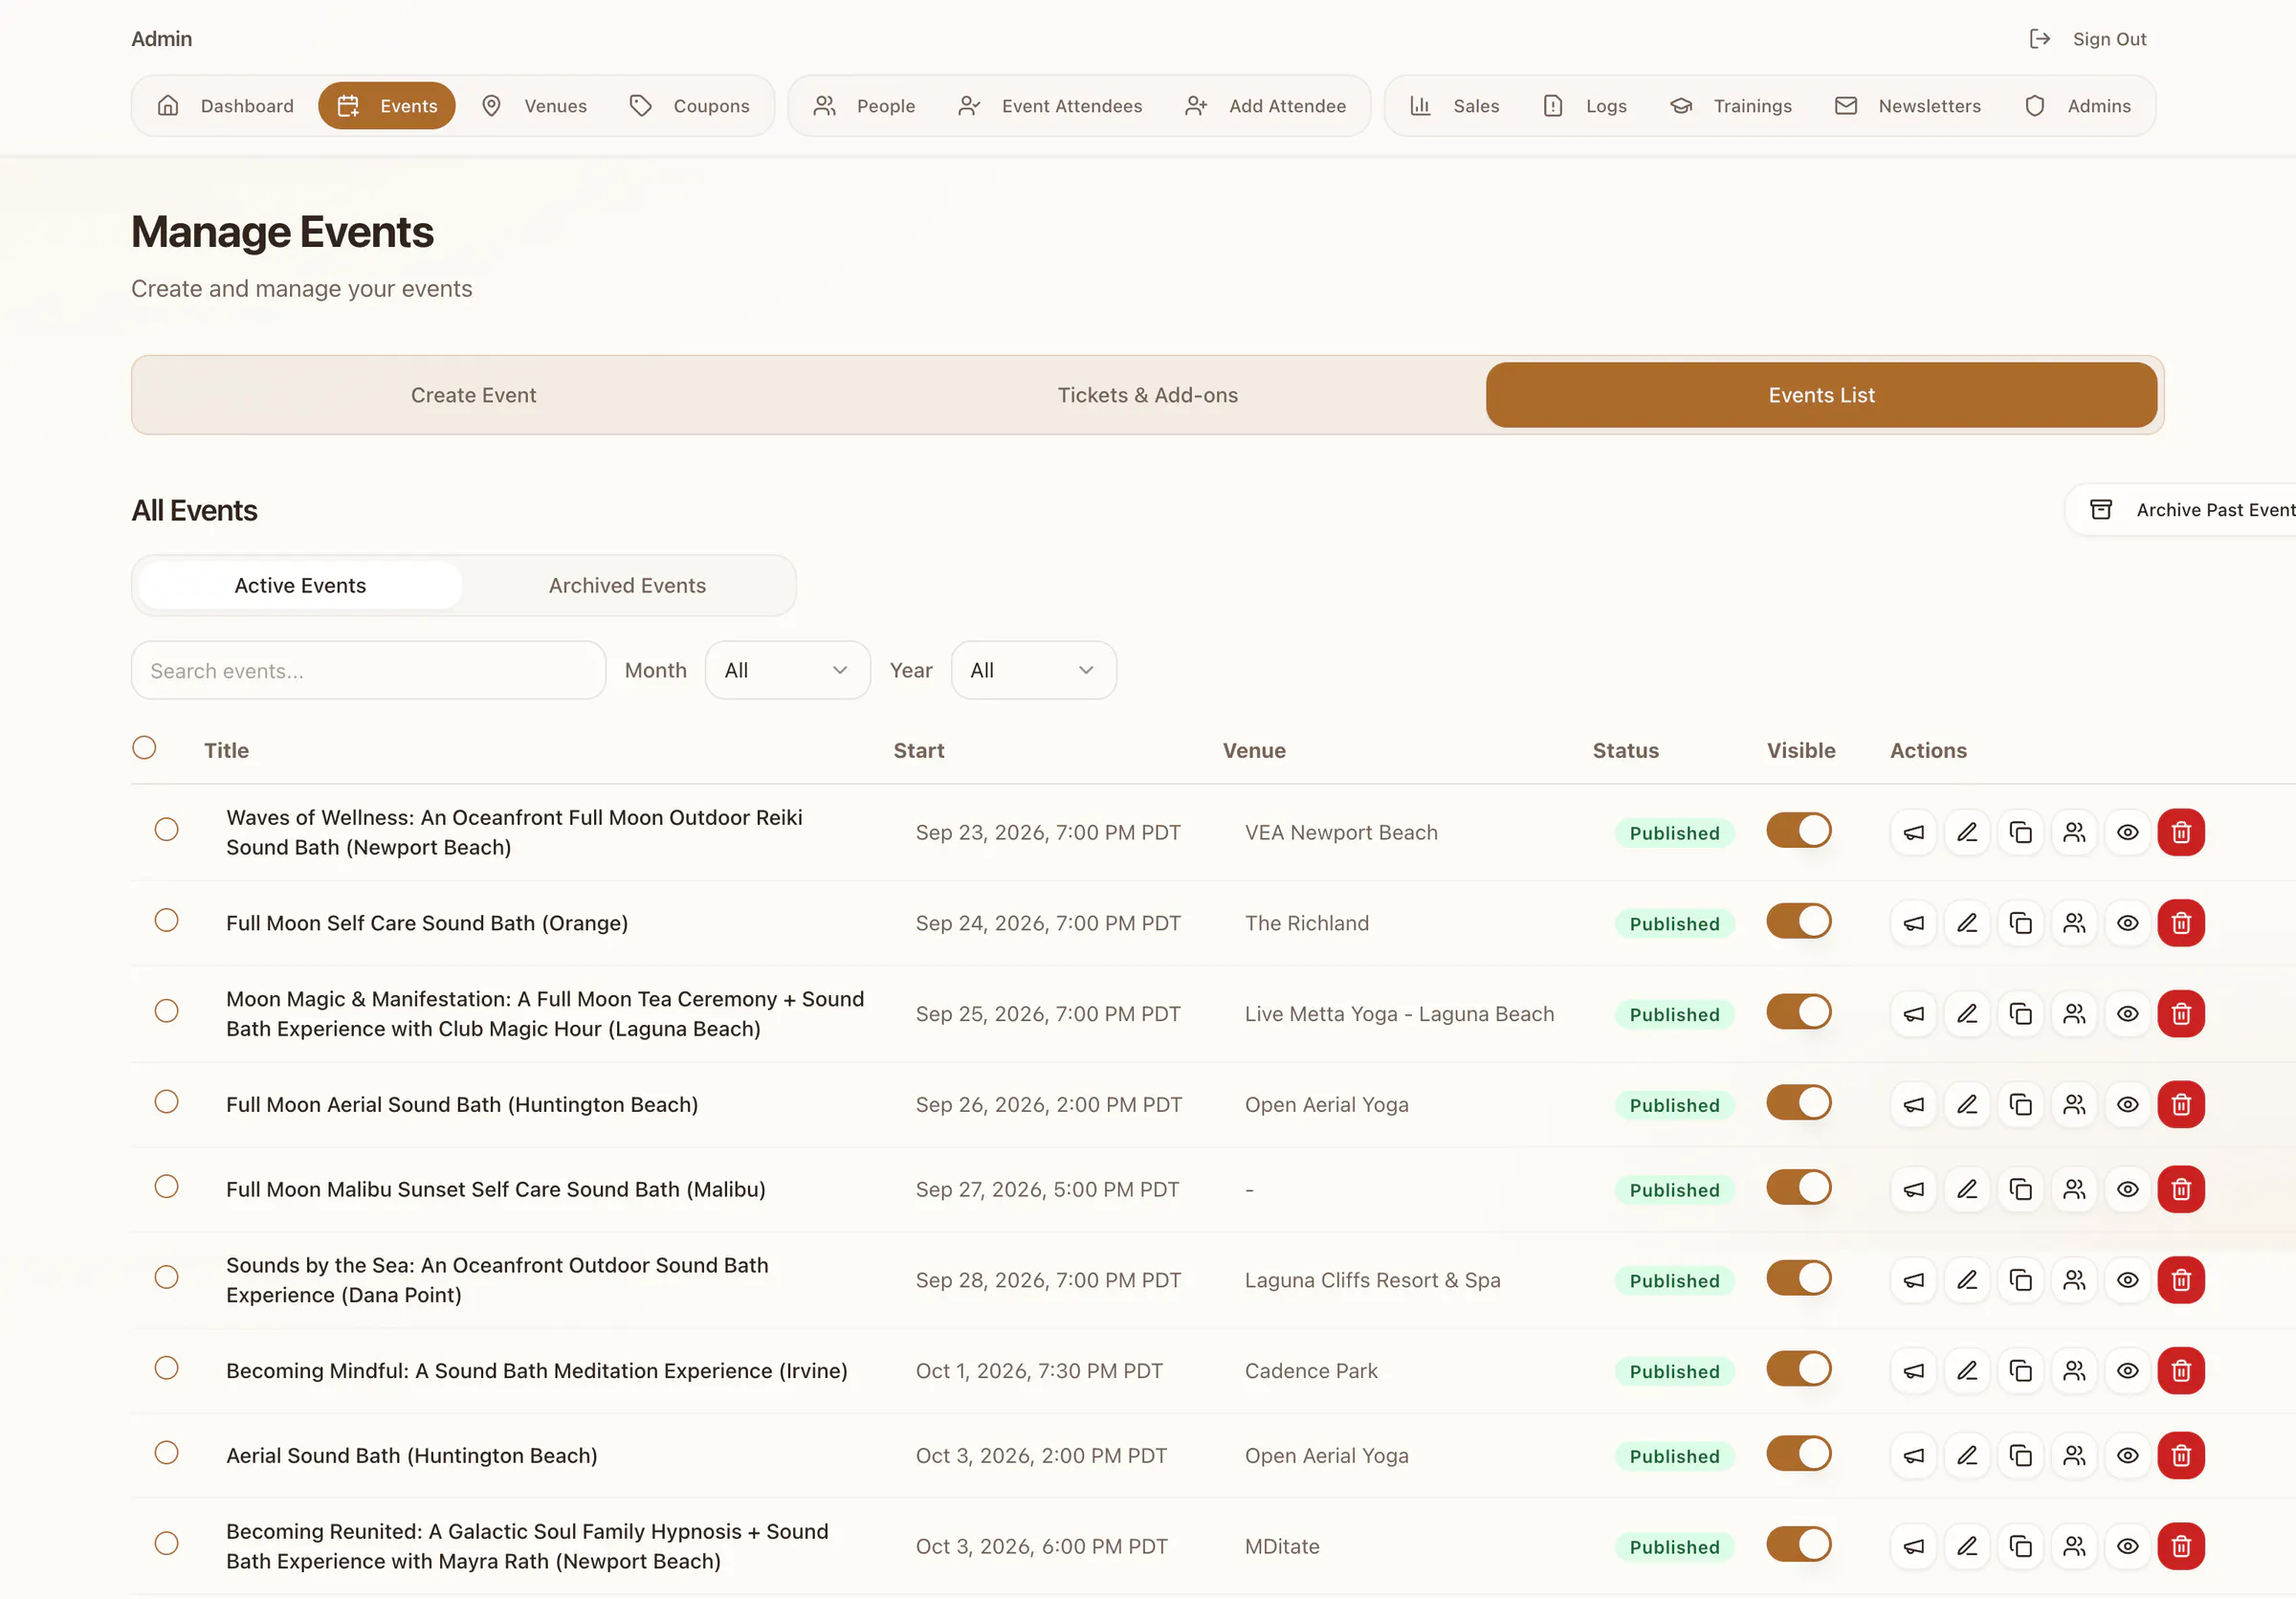Click megaphone icon for Becoming Mindful event
Image resolution: width=2296 pixels, height=1599 pixels.
[x=1913, y=1371]
